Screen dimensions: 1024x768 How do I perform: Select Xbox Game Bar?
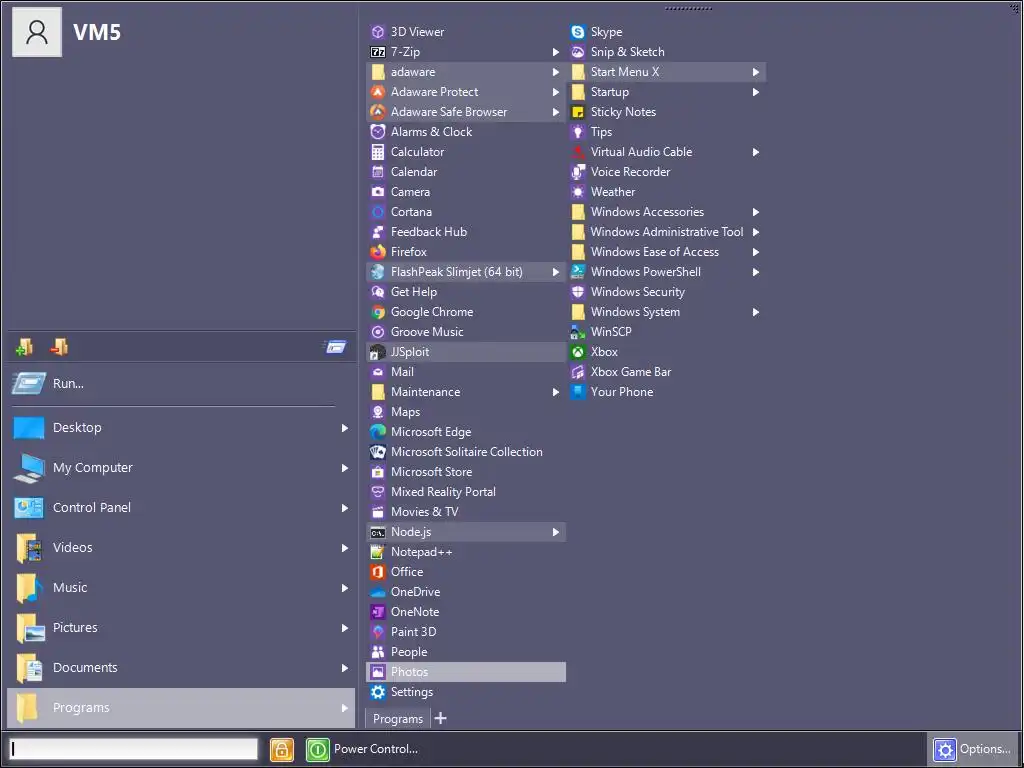pyautogui.click(x=666, y=372)
